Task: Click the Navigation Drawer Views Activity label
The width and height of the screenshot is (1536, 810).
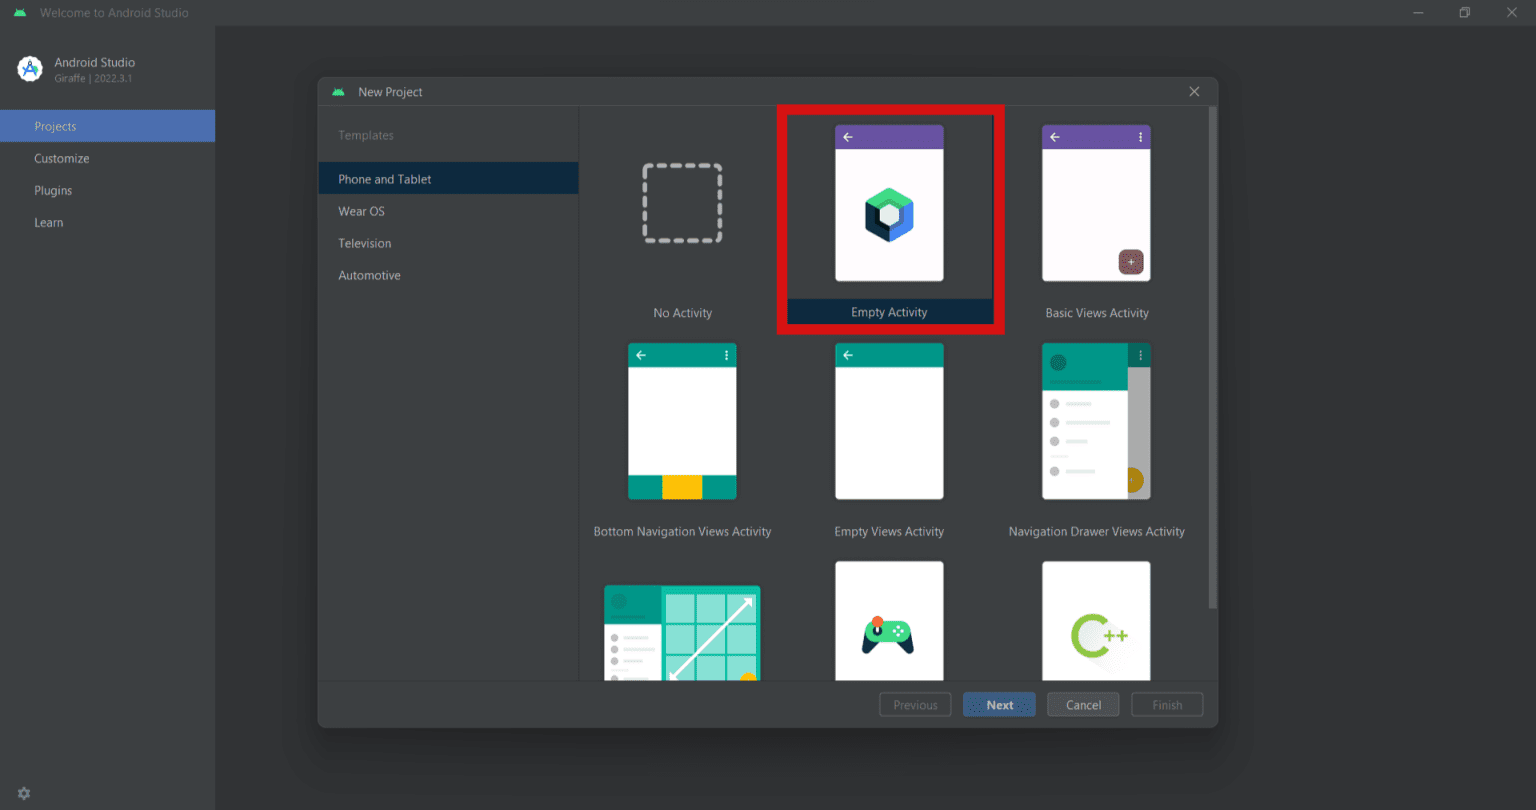Action: 1097,531
